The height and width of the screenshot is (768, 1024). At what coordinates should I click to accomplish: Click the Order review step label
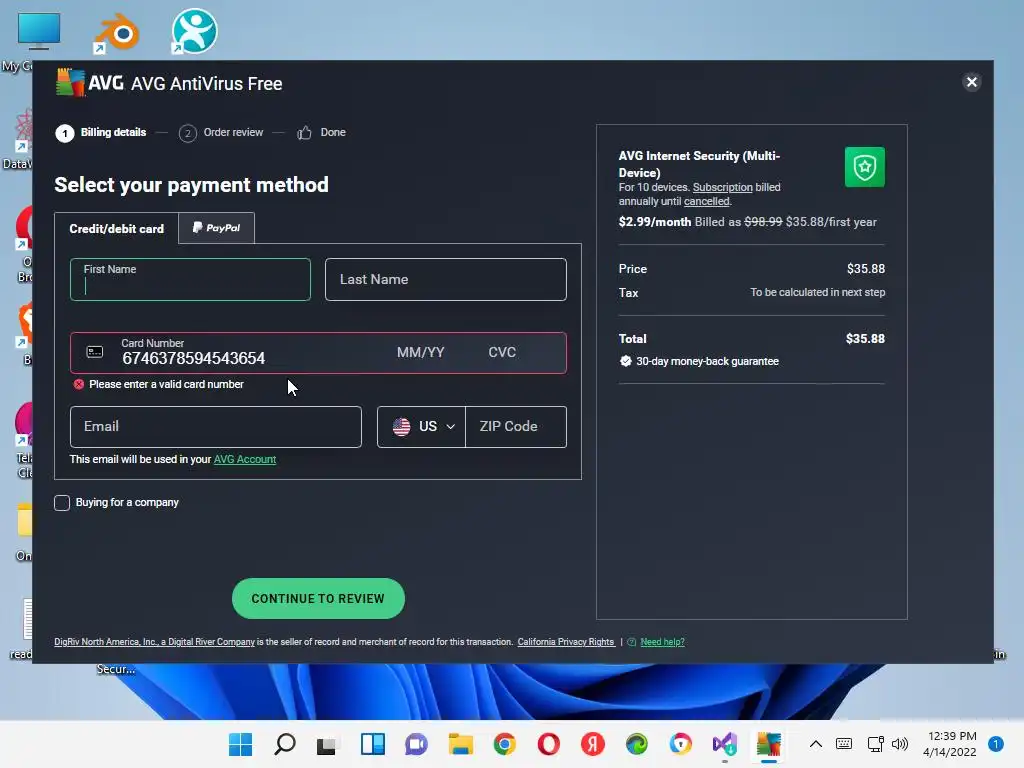[233, 133]
